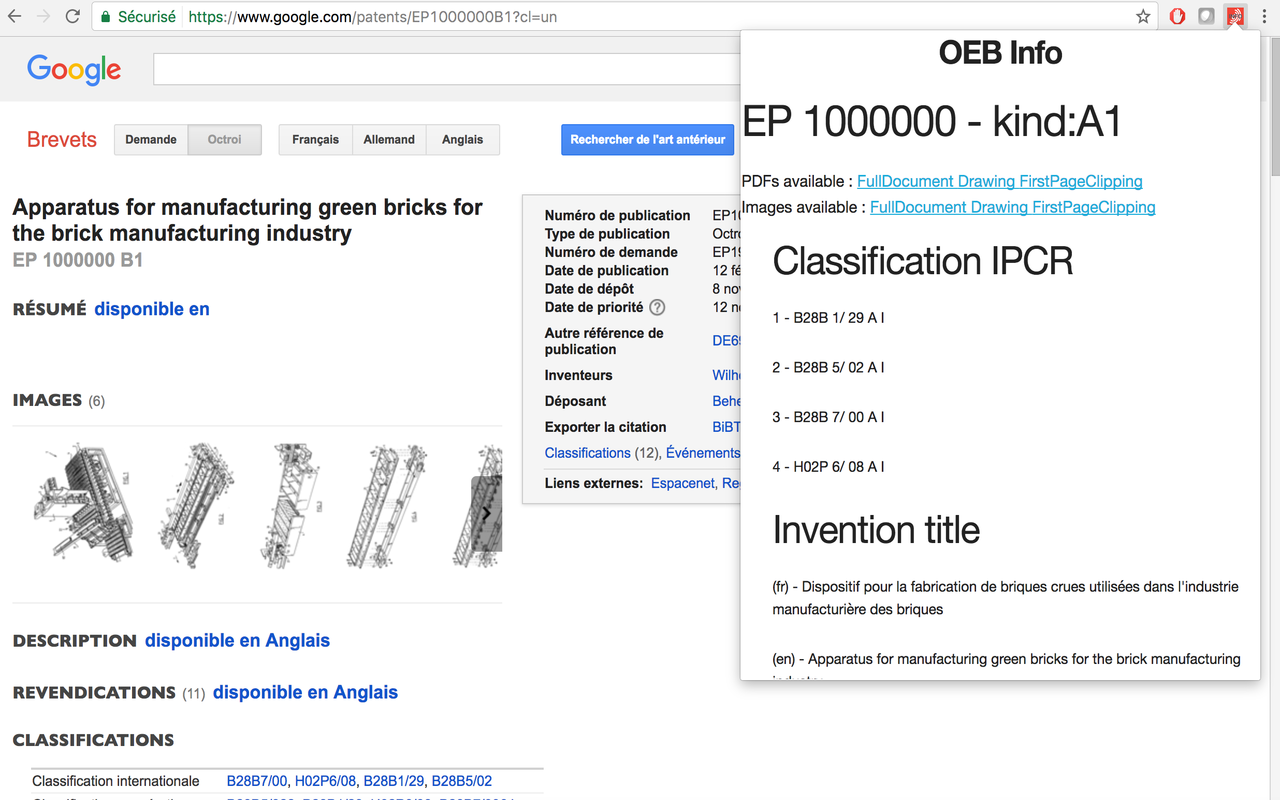The height and width of the screenshot is (800, 1280).
Task: Click the 'EP 1000000 B1' patent number
Action: coord(78,260)
